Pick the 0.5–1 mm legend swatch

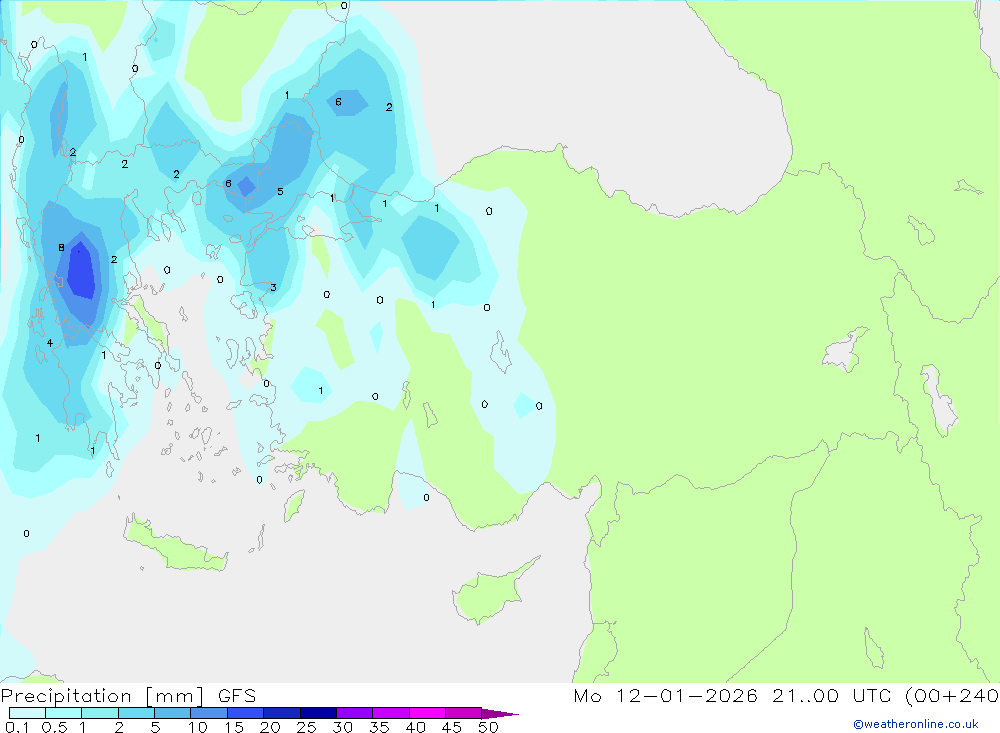click(63, 713)
